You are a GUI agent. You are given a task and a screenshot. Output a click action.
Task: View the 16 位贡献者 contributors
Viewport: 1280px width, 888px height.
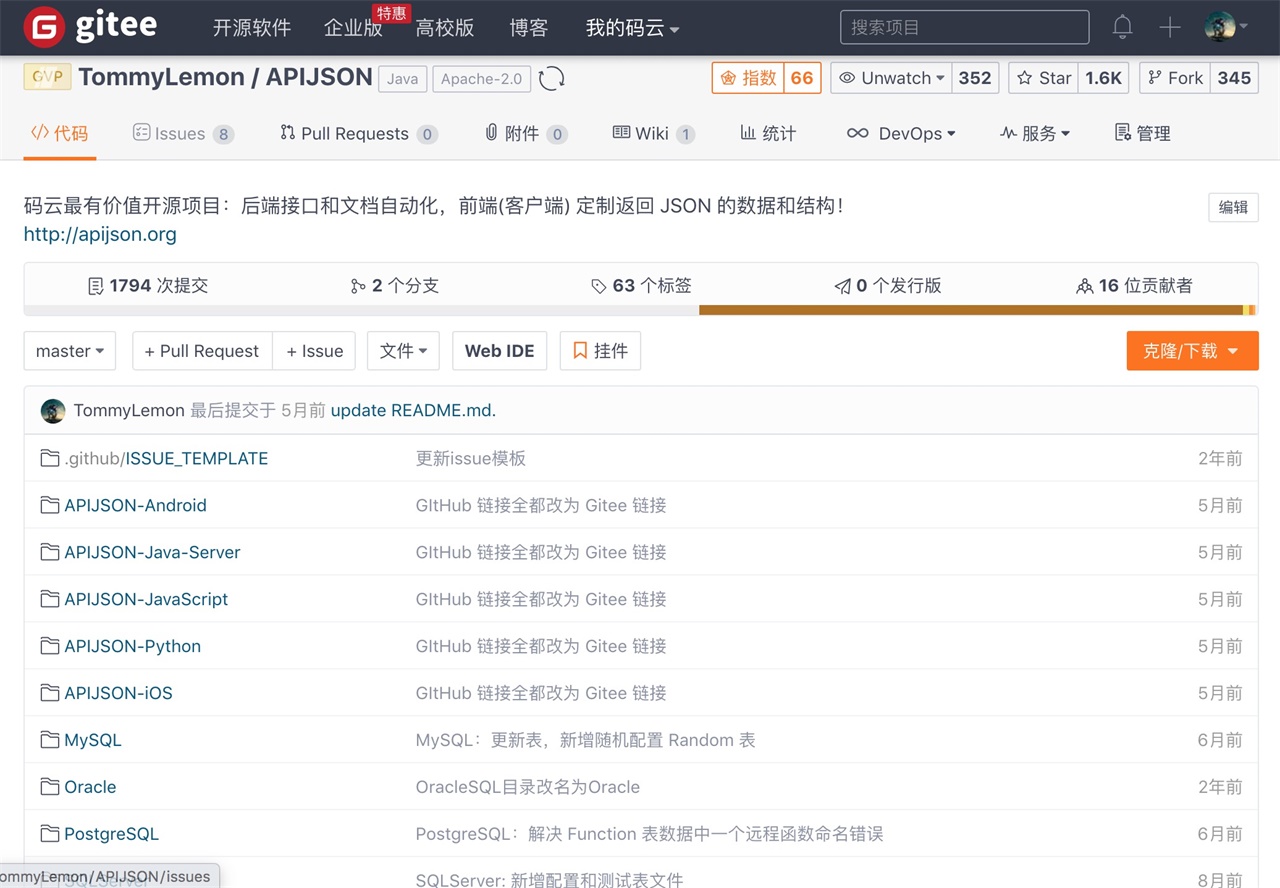tap(1134, 285)
